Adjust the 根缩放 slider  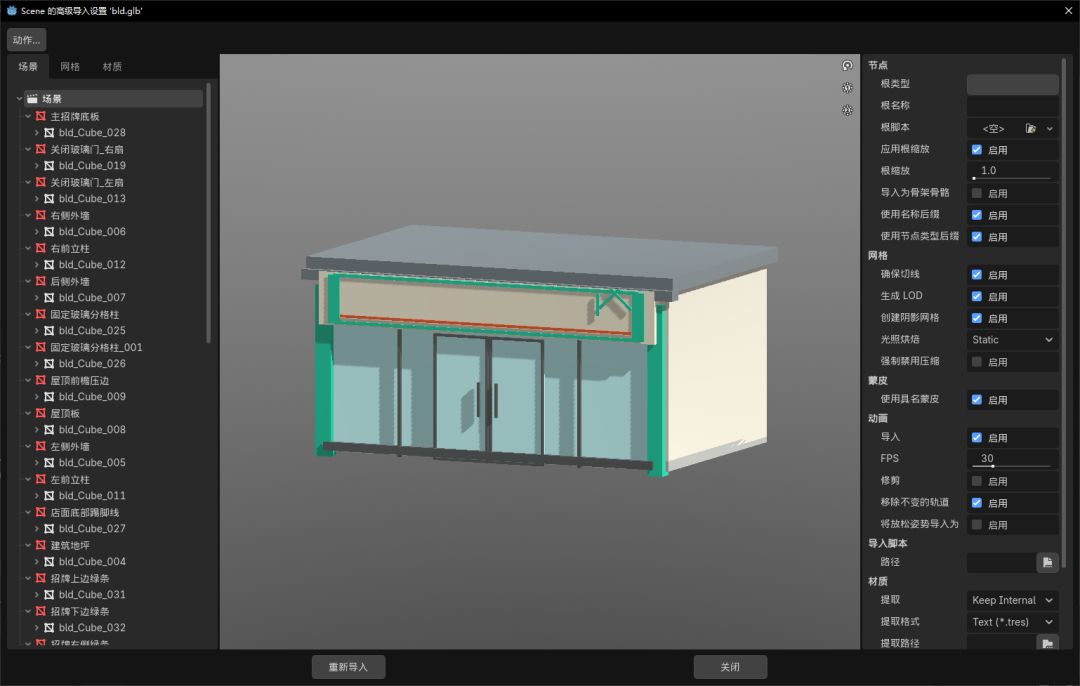1012,178
